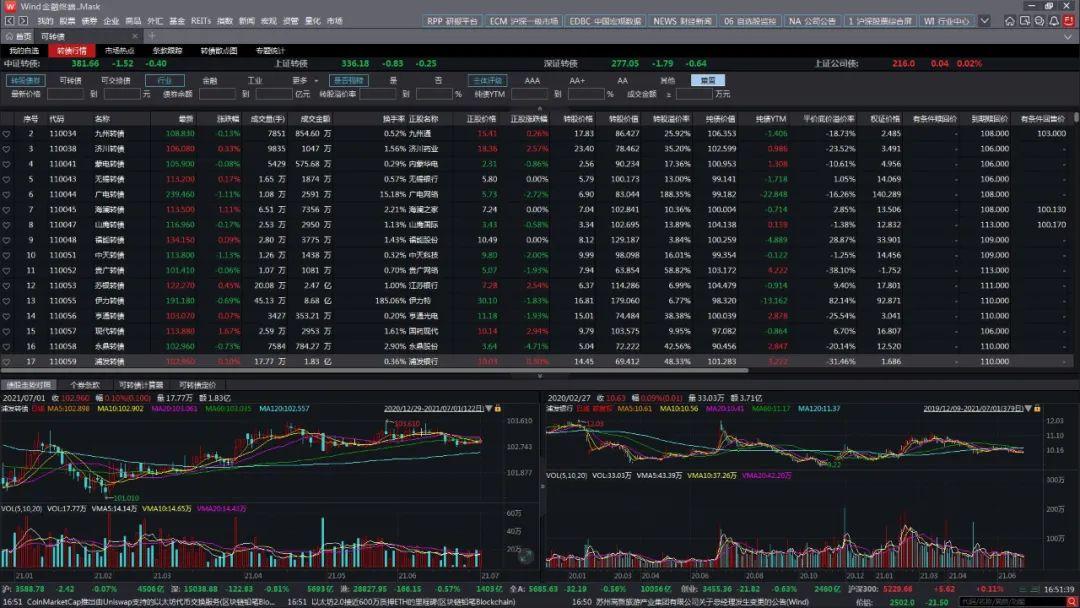
Task: Collapse the table panel using the up arrow
Action: pos(539,108)
